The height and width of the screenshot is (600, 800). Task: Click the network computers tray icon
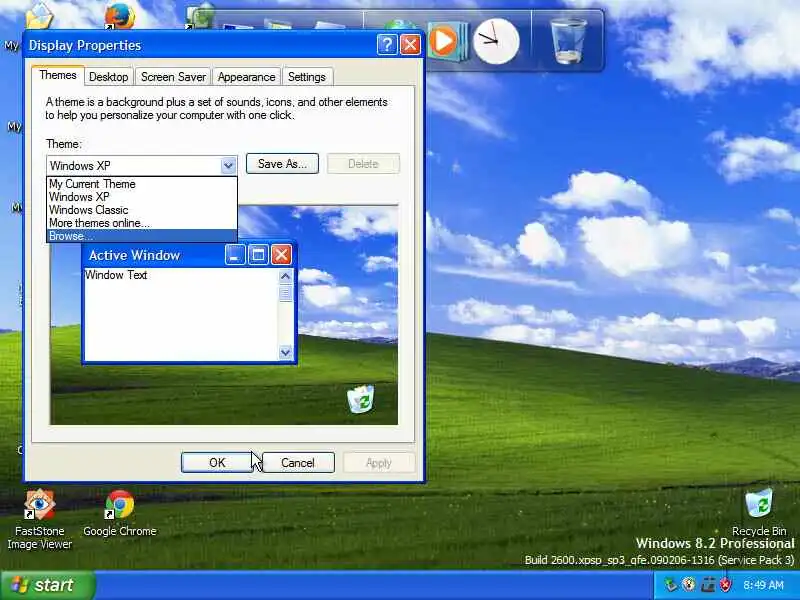click(x=708, y=585)
